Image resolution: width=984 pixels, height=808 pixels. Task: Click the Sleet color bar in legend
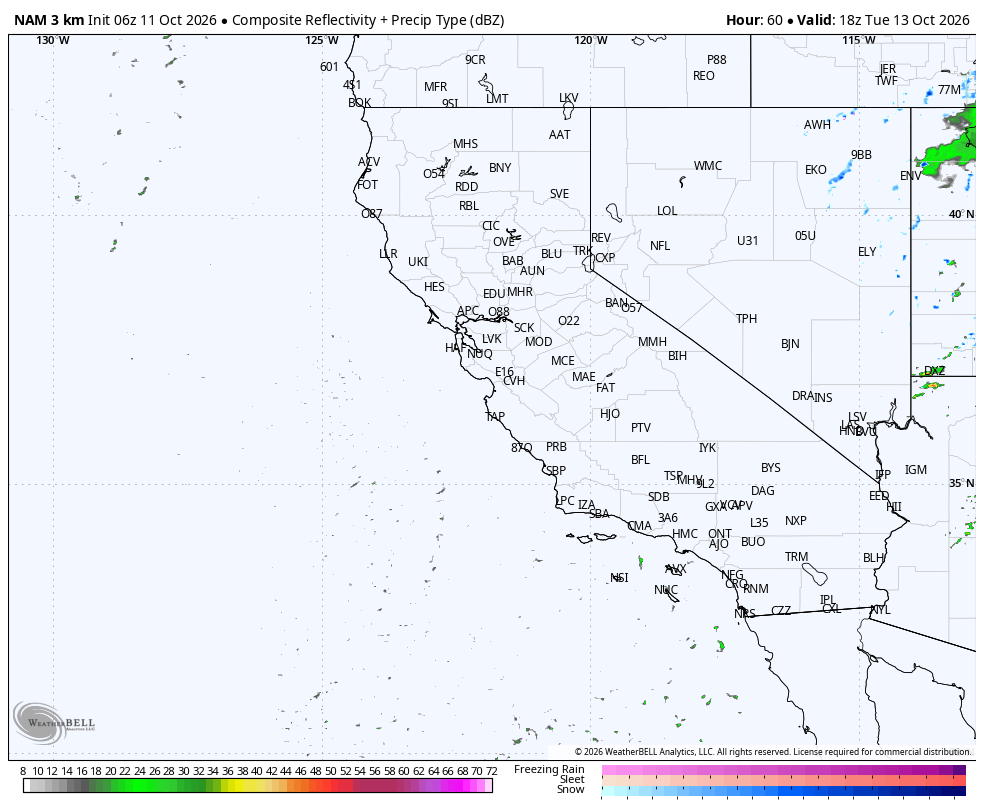point(784,780)
